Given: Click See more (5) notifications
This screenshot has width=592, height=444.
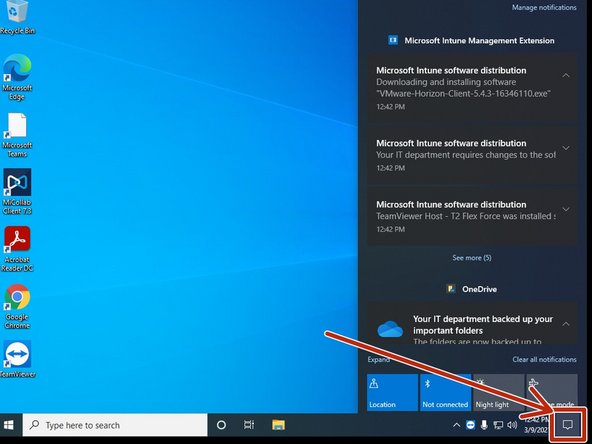Looking at the screenshot, I should (x=472, y=258).
